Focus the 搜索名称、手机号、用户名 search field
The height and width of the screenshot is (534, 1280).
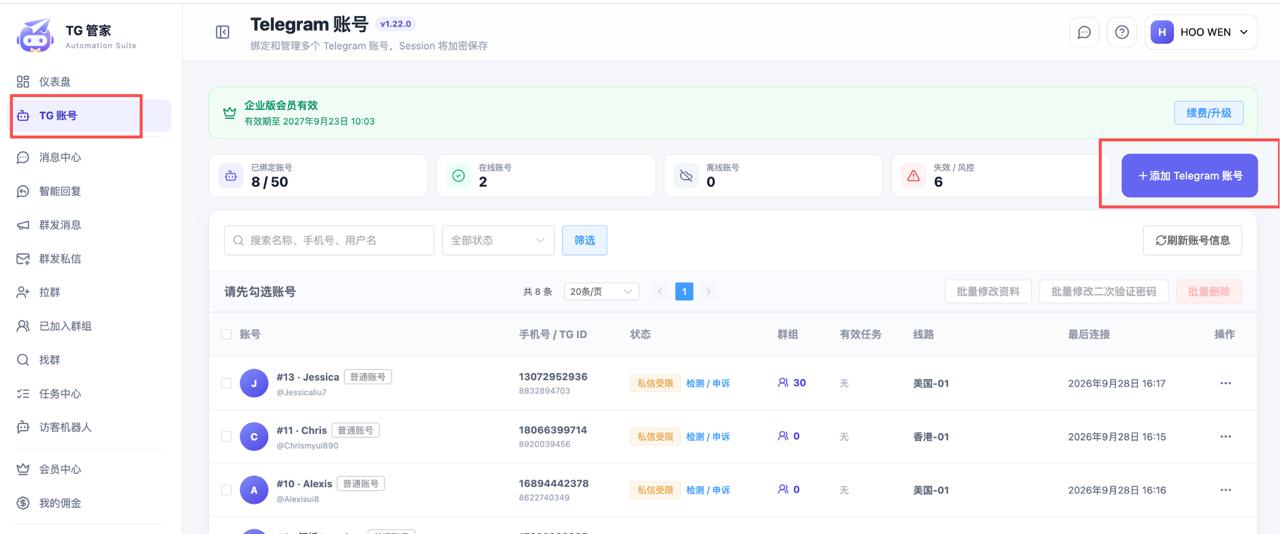[x=329, y=240]
